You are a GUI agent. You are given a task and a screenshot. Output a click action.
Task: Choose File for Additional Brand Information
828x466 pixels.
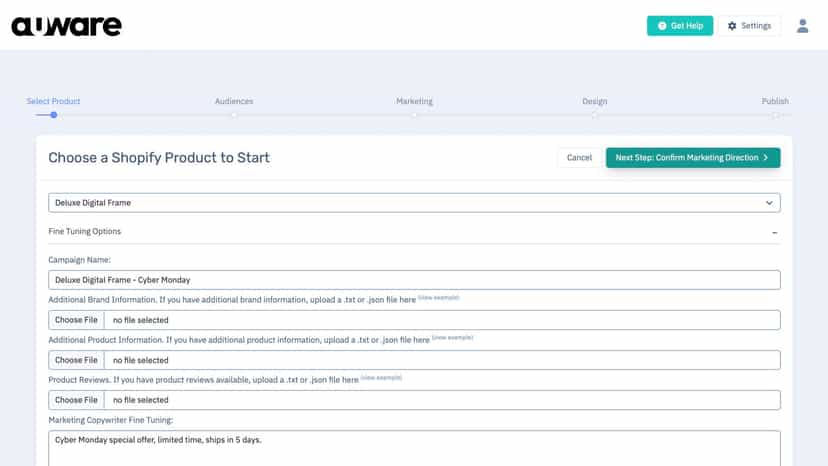(x=76, y=320)
